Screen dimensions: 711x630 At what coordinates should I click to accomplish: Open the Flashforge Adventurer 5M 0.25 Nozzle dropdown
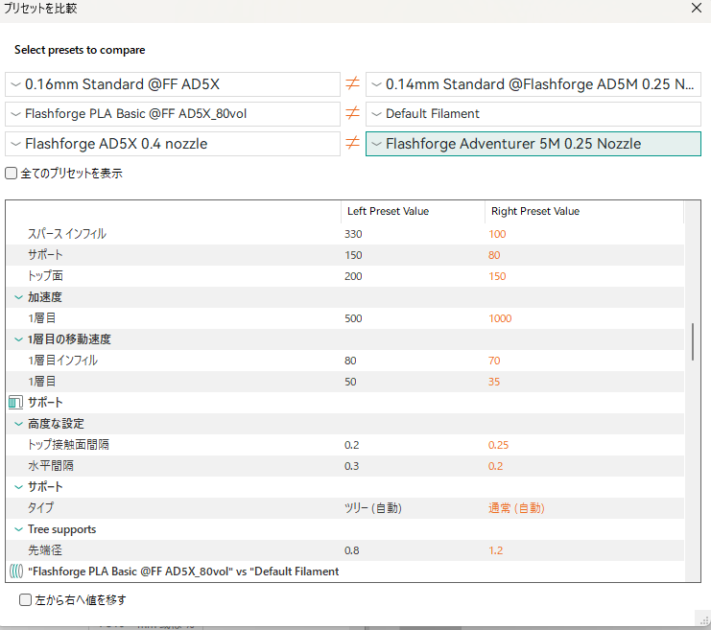pos(533,144)
